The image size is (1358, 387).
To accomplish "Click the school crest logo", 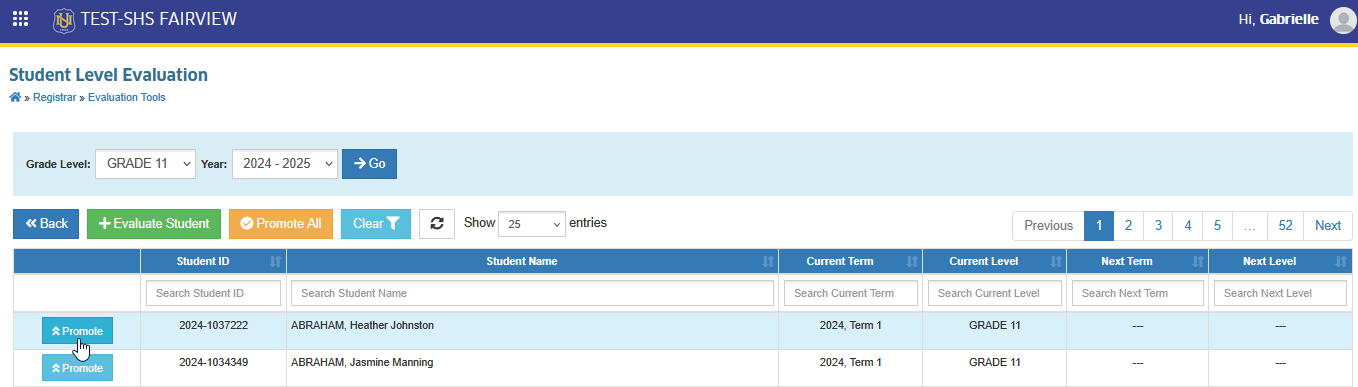I will coord(64,19).
